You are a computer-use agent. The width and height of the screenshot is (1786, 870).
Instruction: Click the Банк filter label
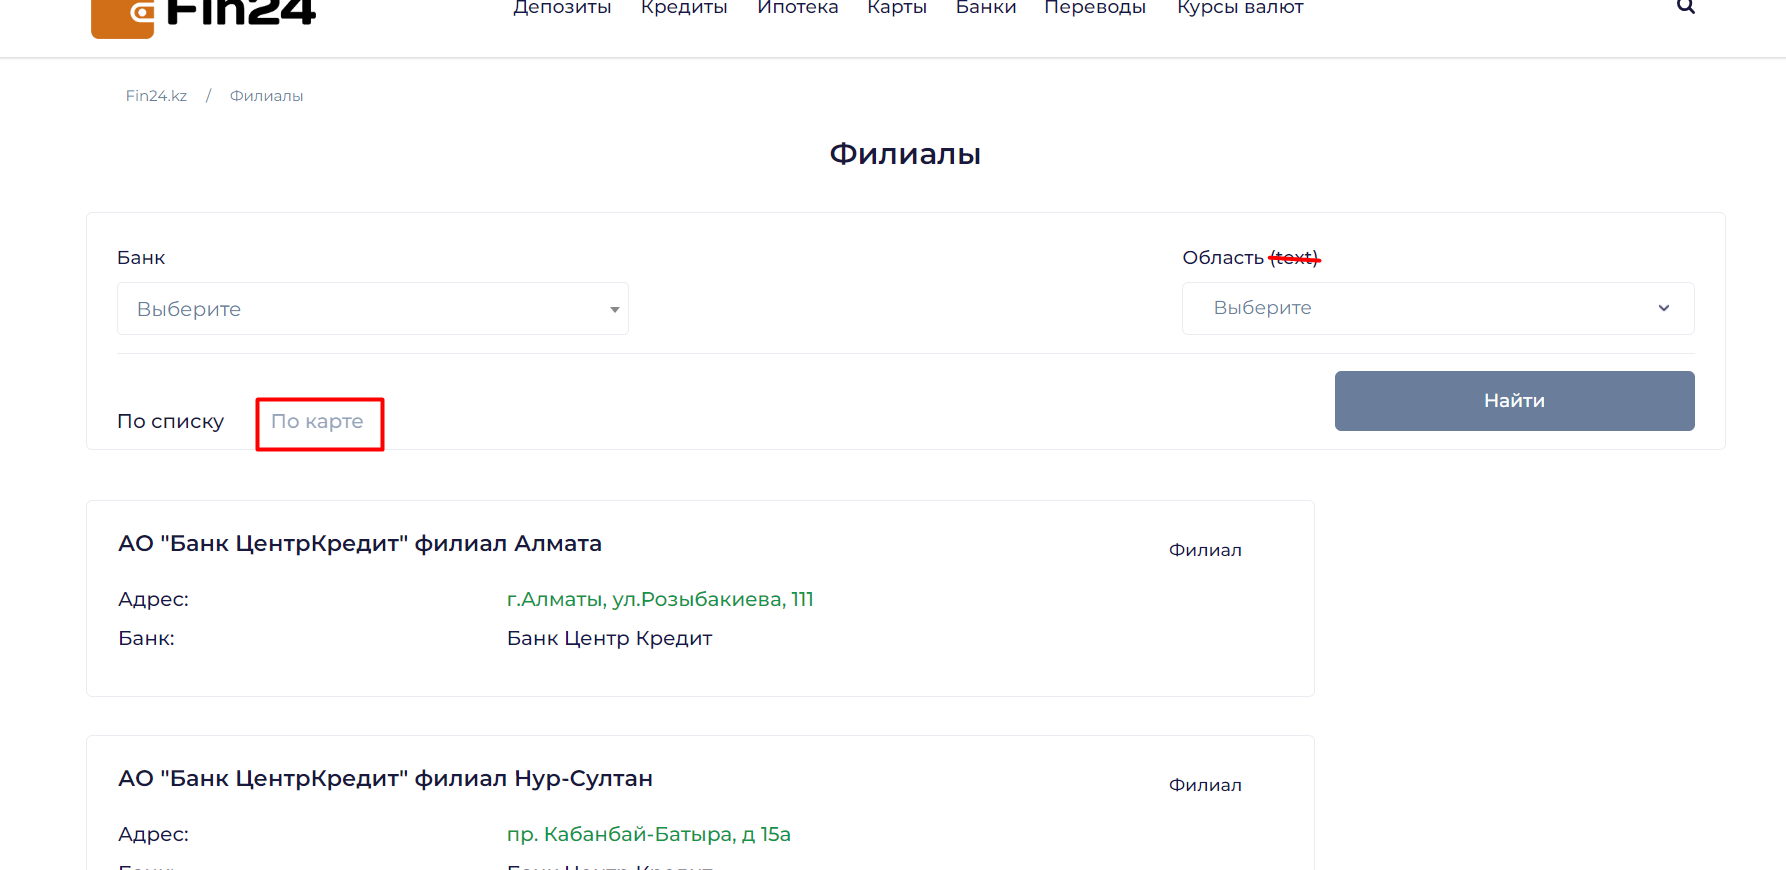[141, 258]
